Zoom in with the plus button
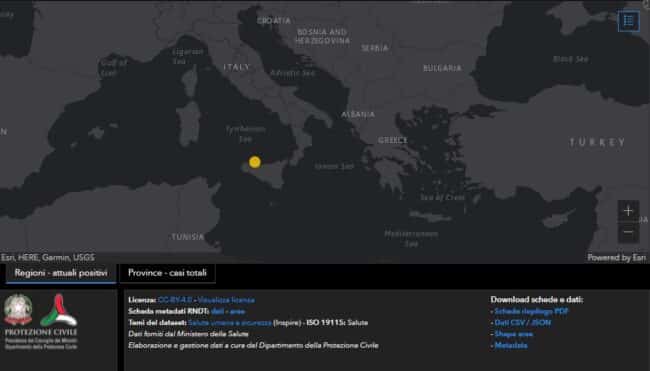 point(628,211)
